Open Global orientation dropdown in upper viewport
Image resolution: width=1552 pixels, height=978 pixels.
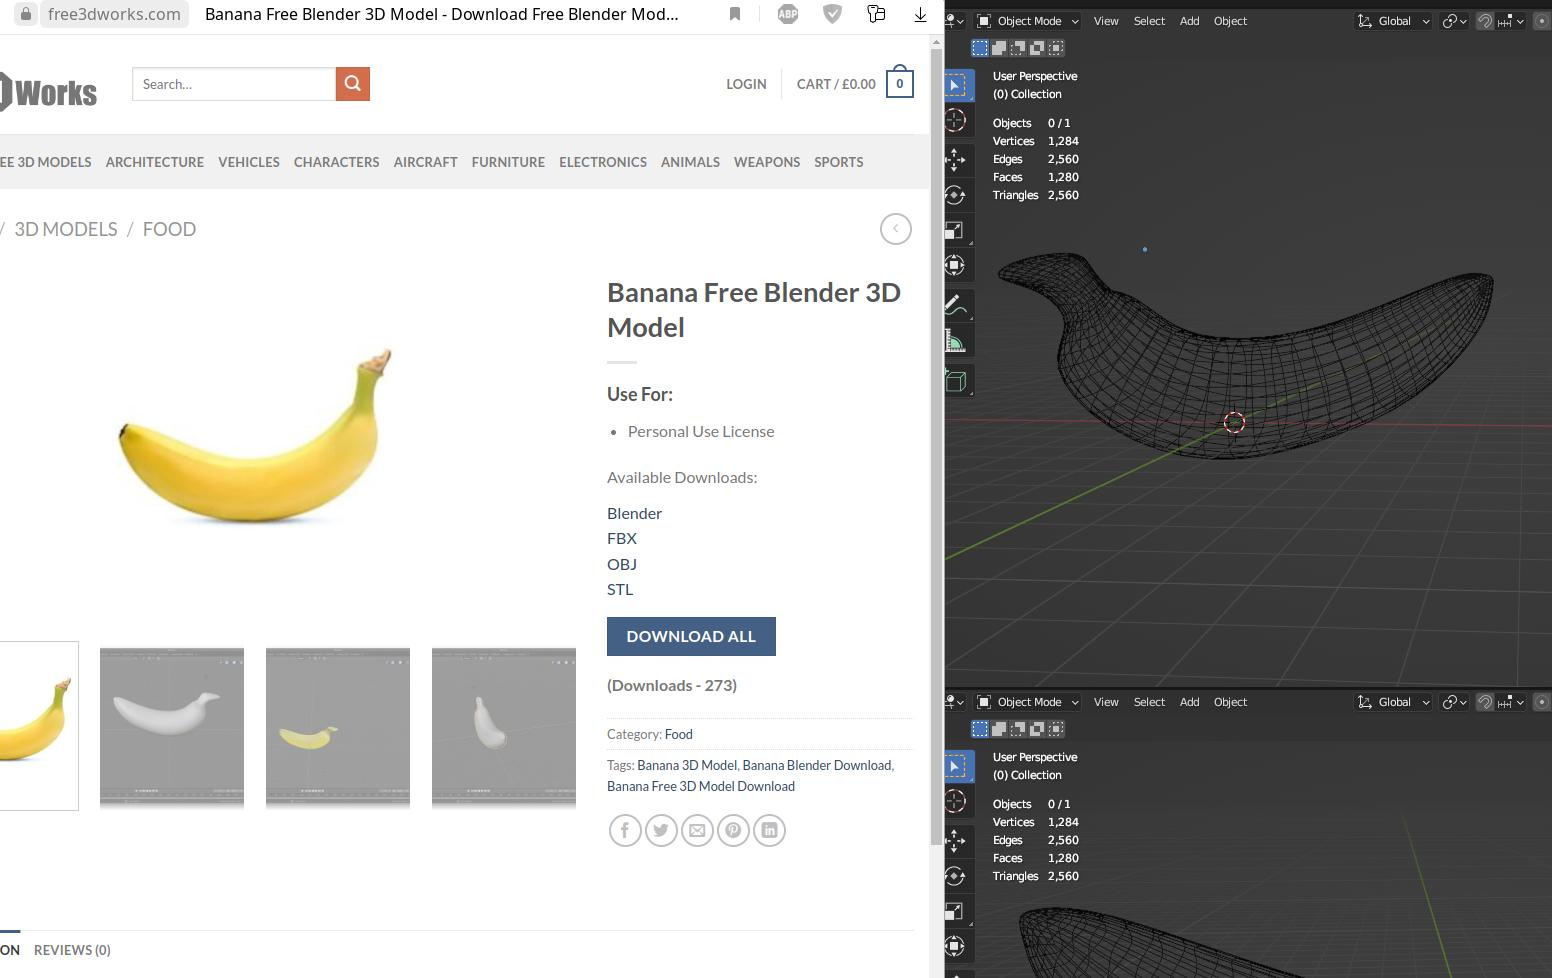coord(1393,21)
